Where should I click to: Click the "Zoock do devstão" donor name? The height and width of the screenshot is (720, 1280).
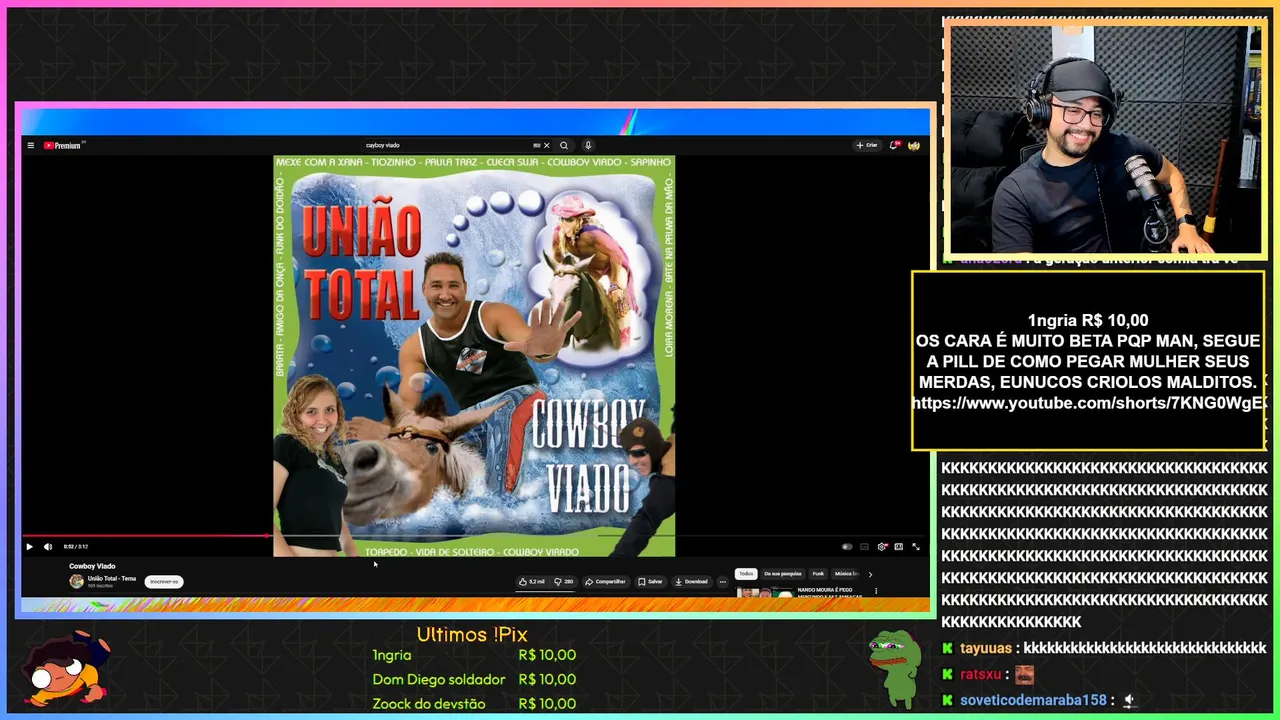[x=429, y=703]
